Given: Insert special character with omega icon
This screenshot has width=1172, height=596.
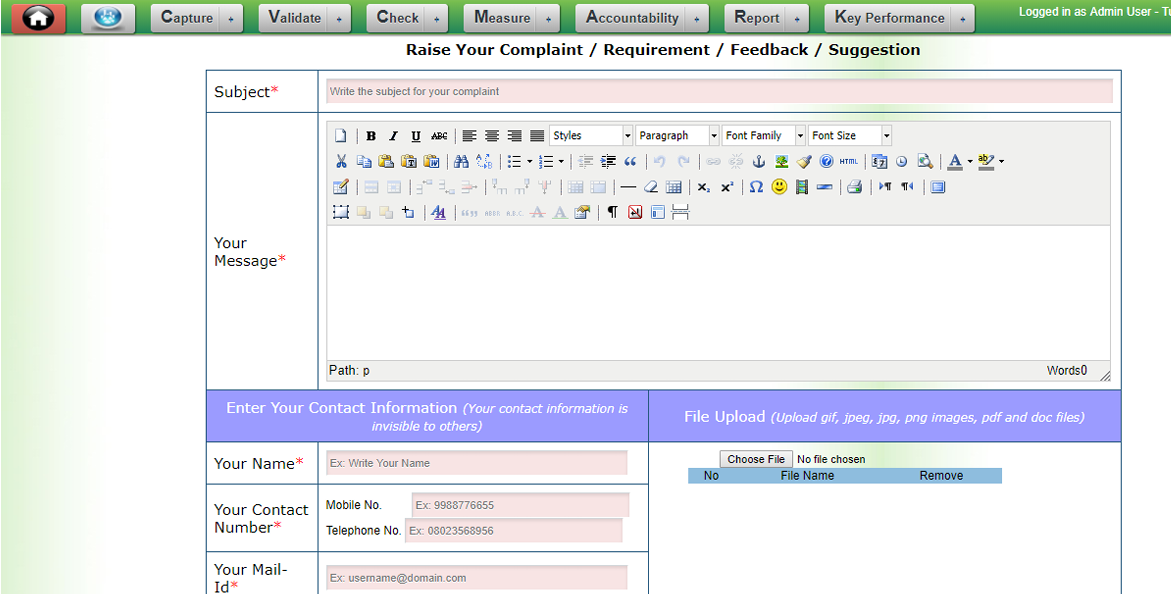Looking at the screenshot, I should click(756, 187).
